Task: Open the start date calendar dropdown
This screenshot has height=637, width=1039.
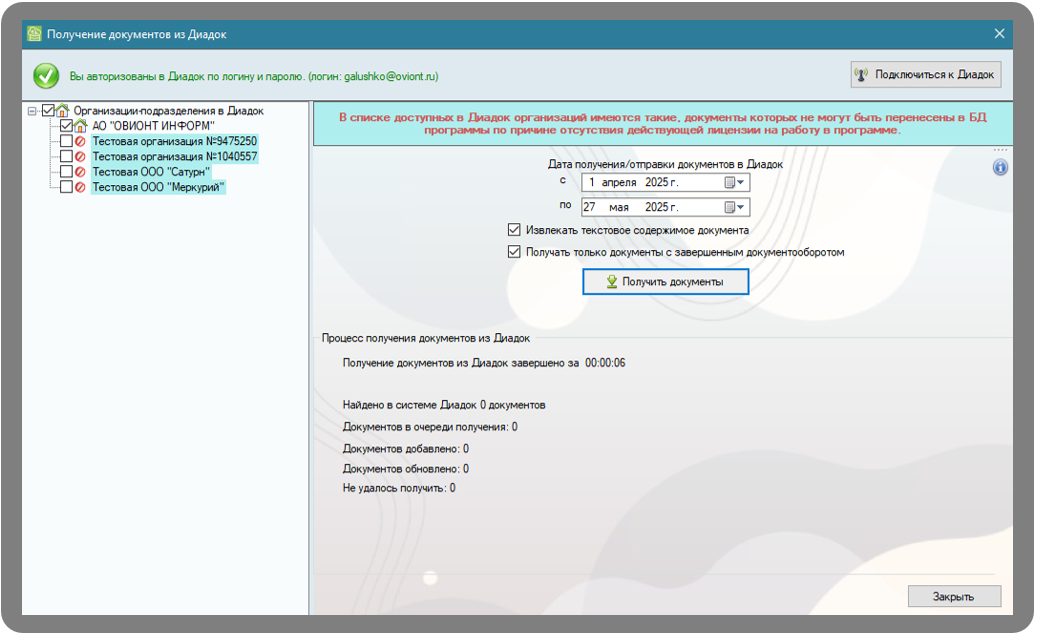Action: [734, 182]
